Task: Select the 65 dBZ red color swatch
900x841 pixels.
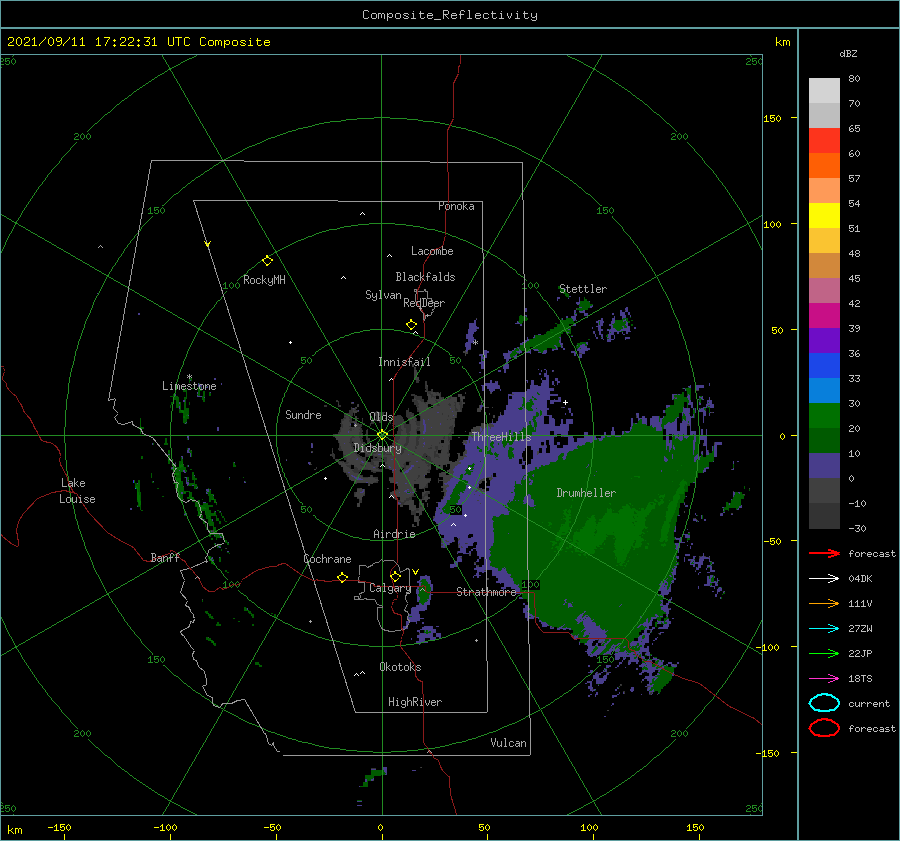Action: pos(824,141)
